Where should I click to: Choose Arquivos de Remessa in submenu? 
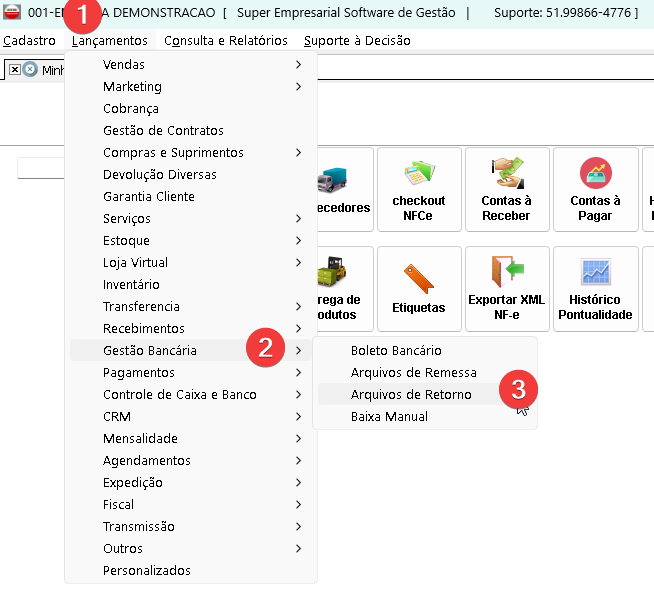(x=425, y=372)
